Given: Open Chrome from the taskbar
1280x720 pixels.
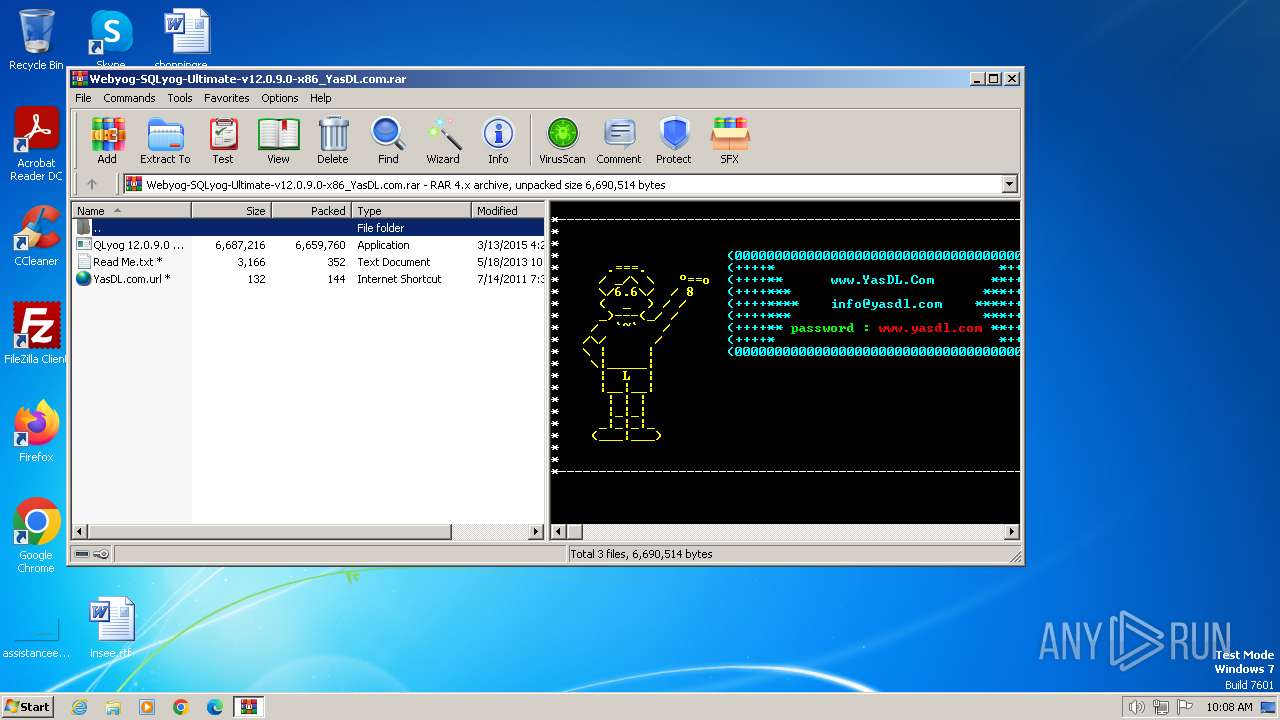Looking at the screenshot, I should tap(181, 707).
